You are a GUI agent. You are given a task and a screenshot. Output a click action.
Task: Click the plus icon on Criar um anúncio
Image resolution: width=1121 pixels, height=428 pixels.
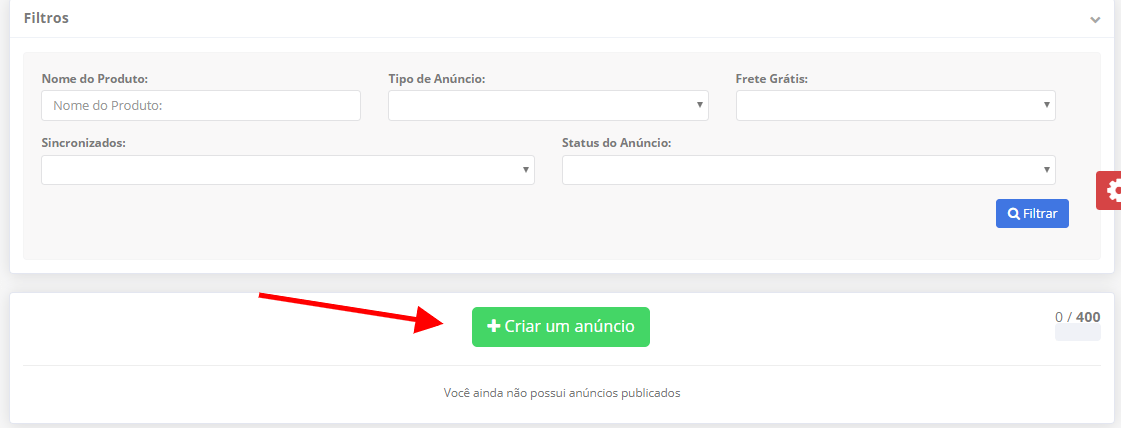(x=493, y=327)
